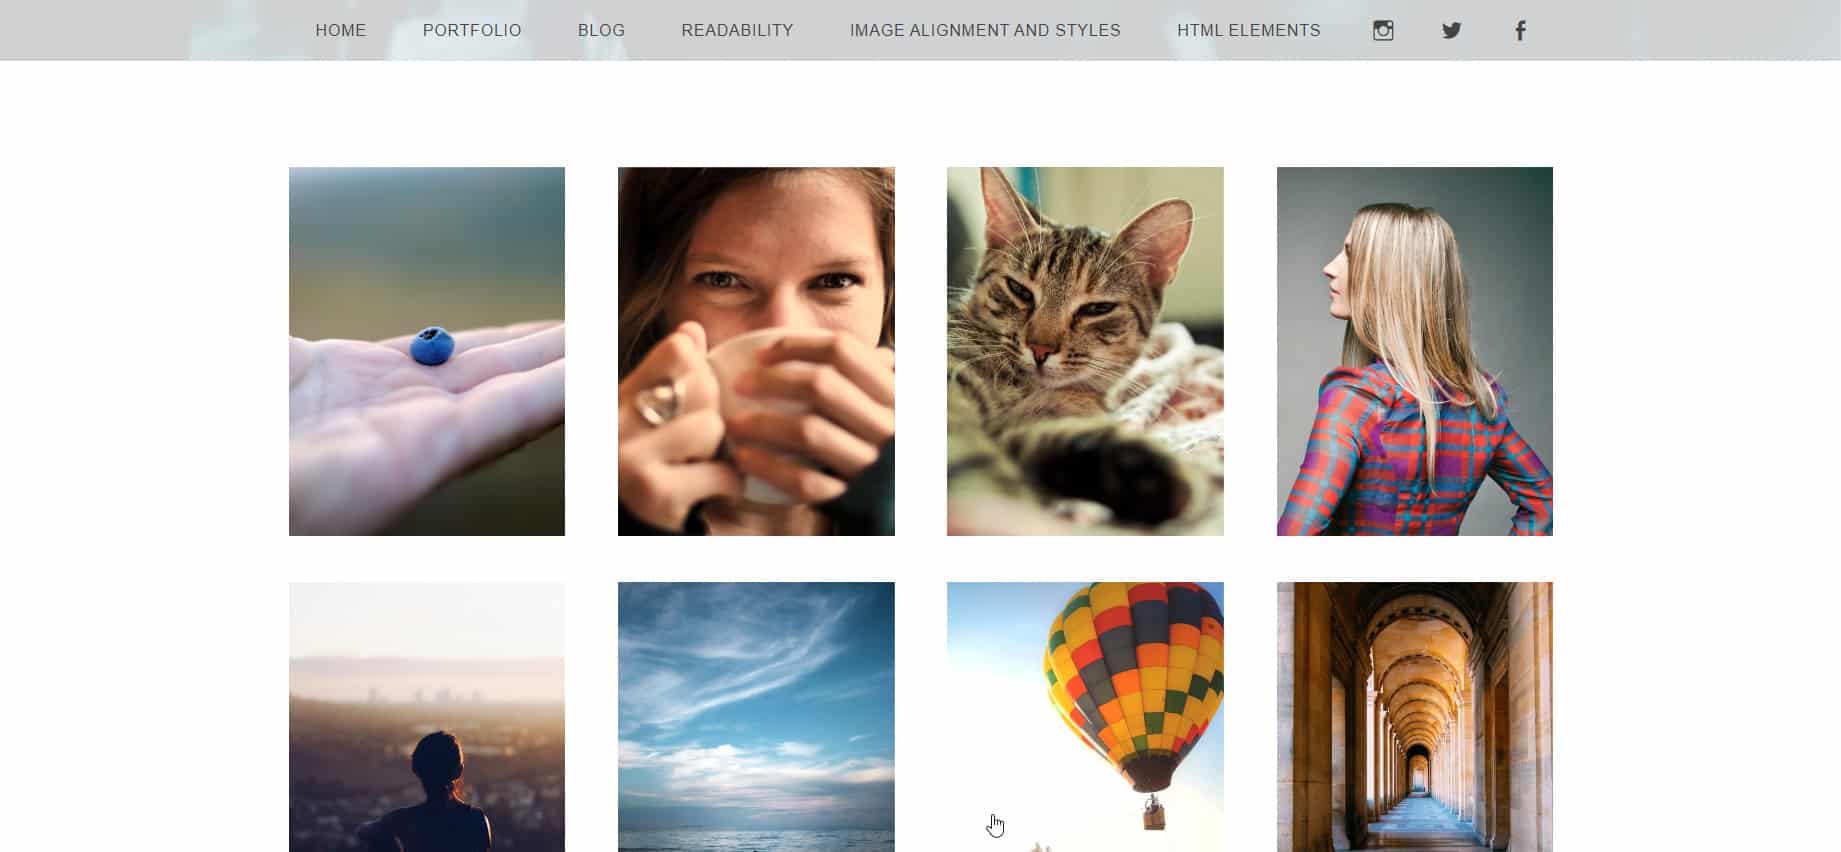This screenshot has height=852, width=1841.
Task: Go to the Home menu item
Action: (341, 31)
